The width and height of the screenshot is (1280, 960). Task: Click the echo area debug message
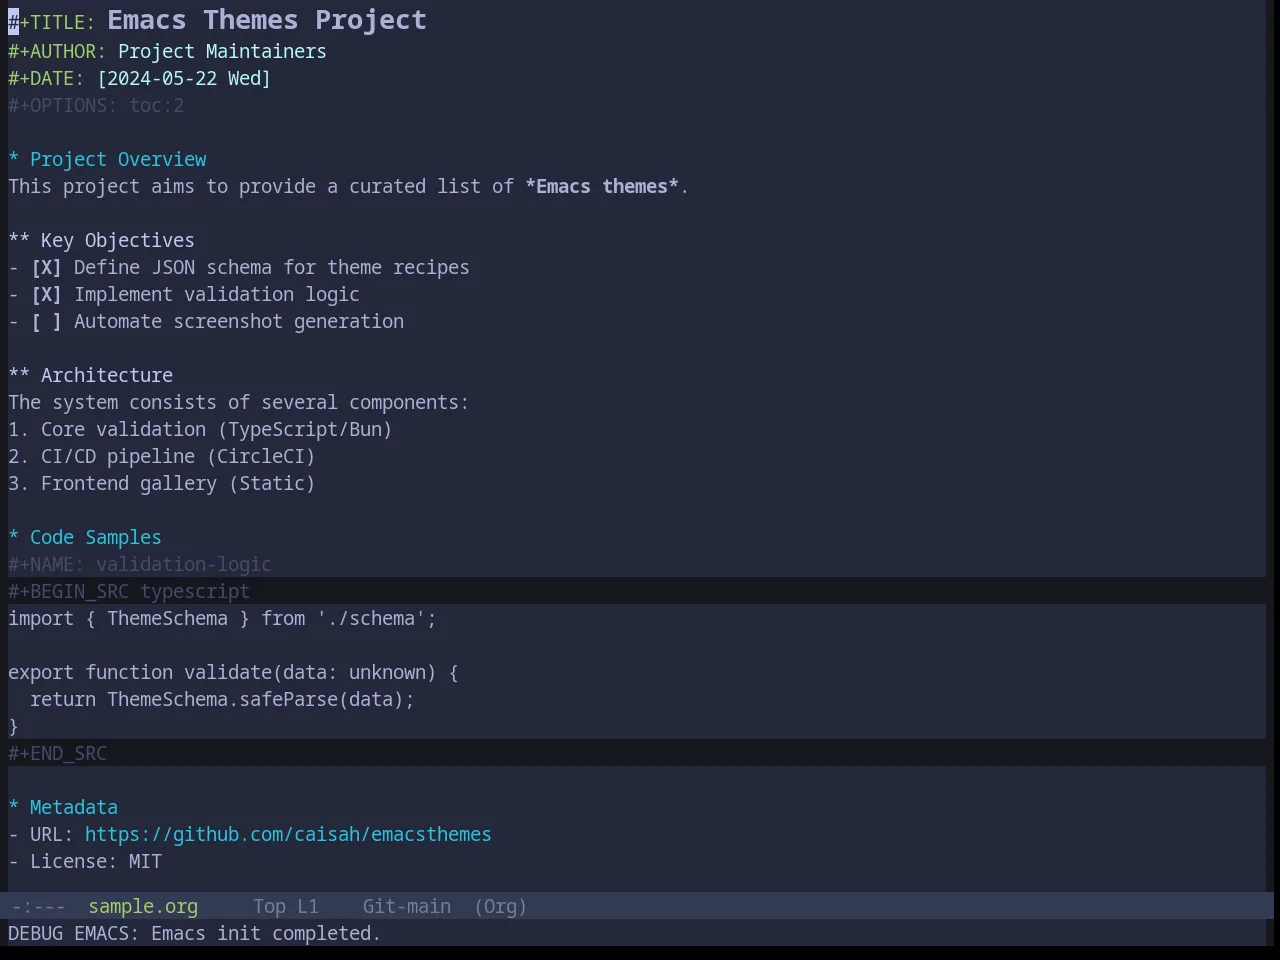click(x=195, y=934)
